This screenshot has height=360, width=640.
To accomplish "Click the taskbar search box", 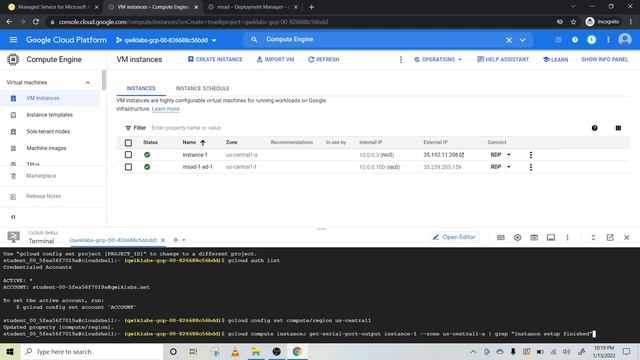I will point(91,351).
